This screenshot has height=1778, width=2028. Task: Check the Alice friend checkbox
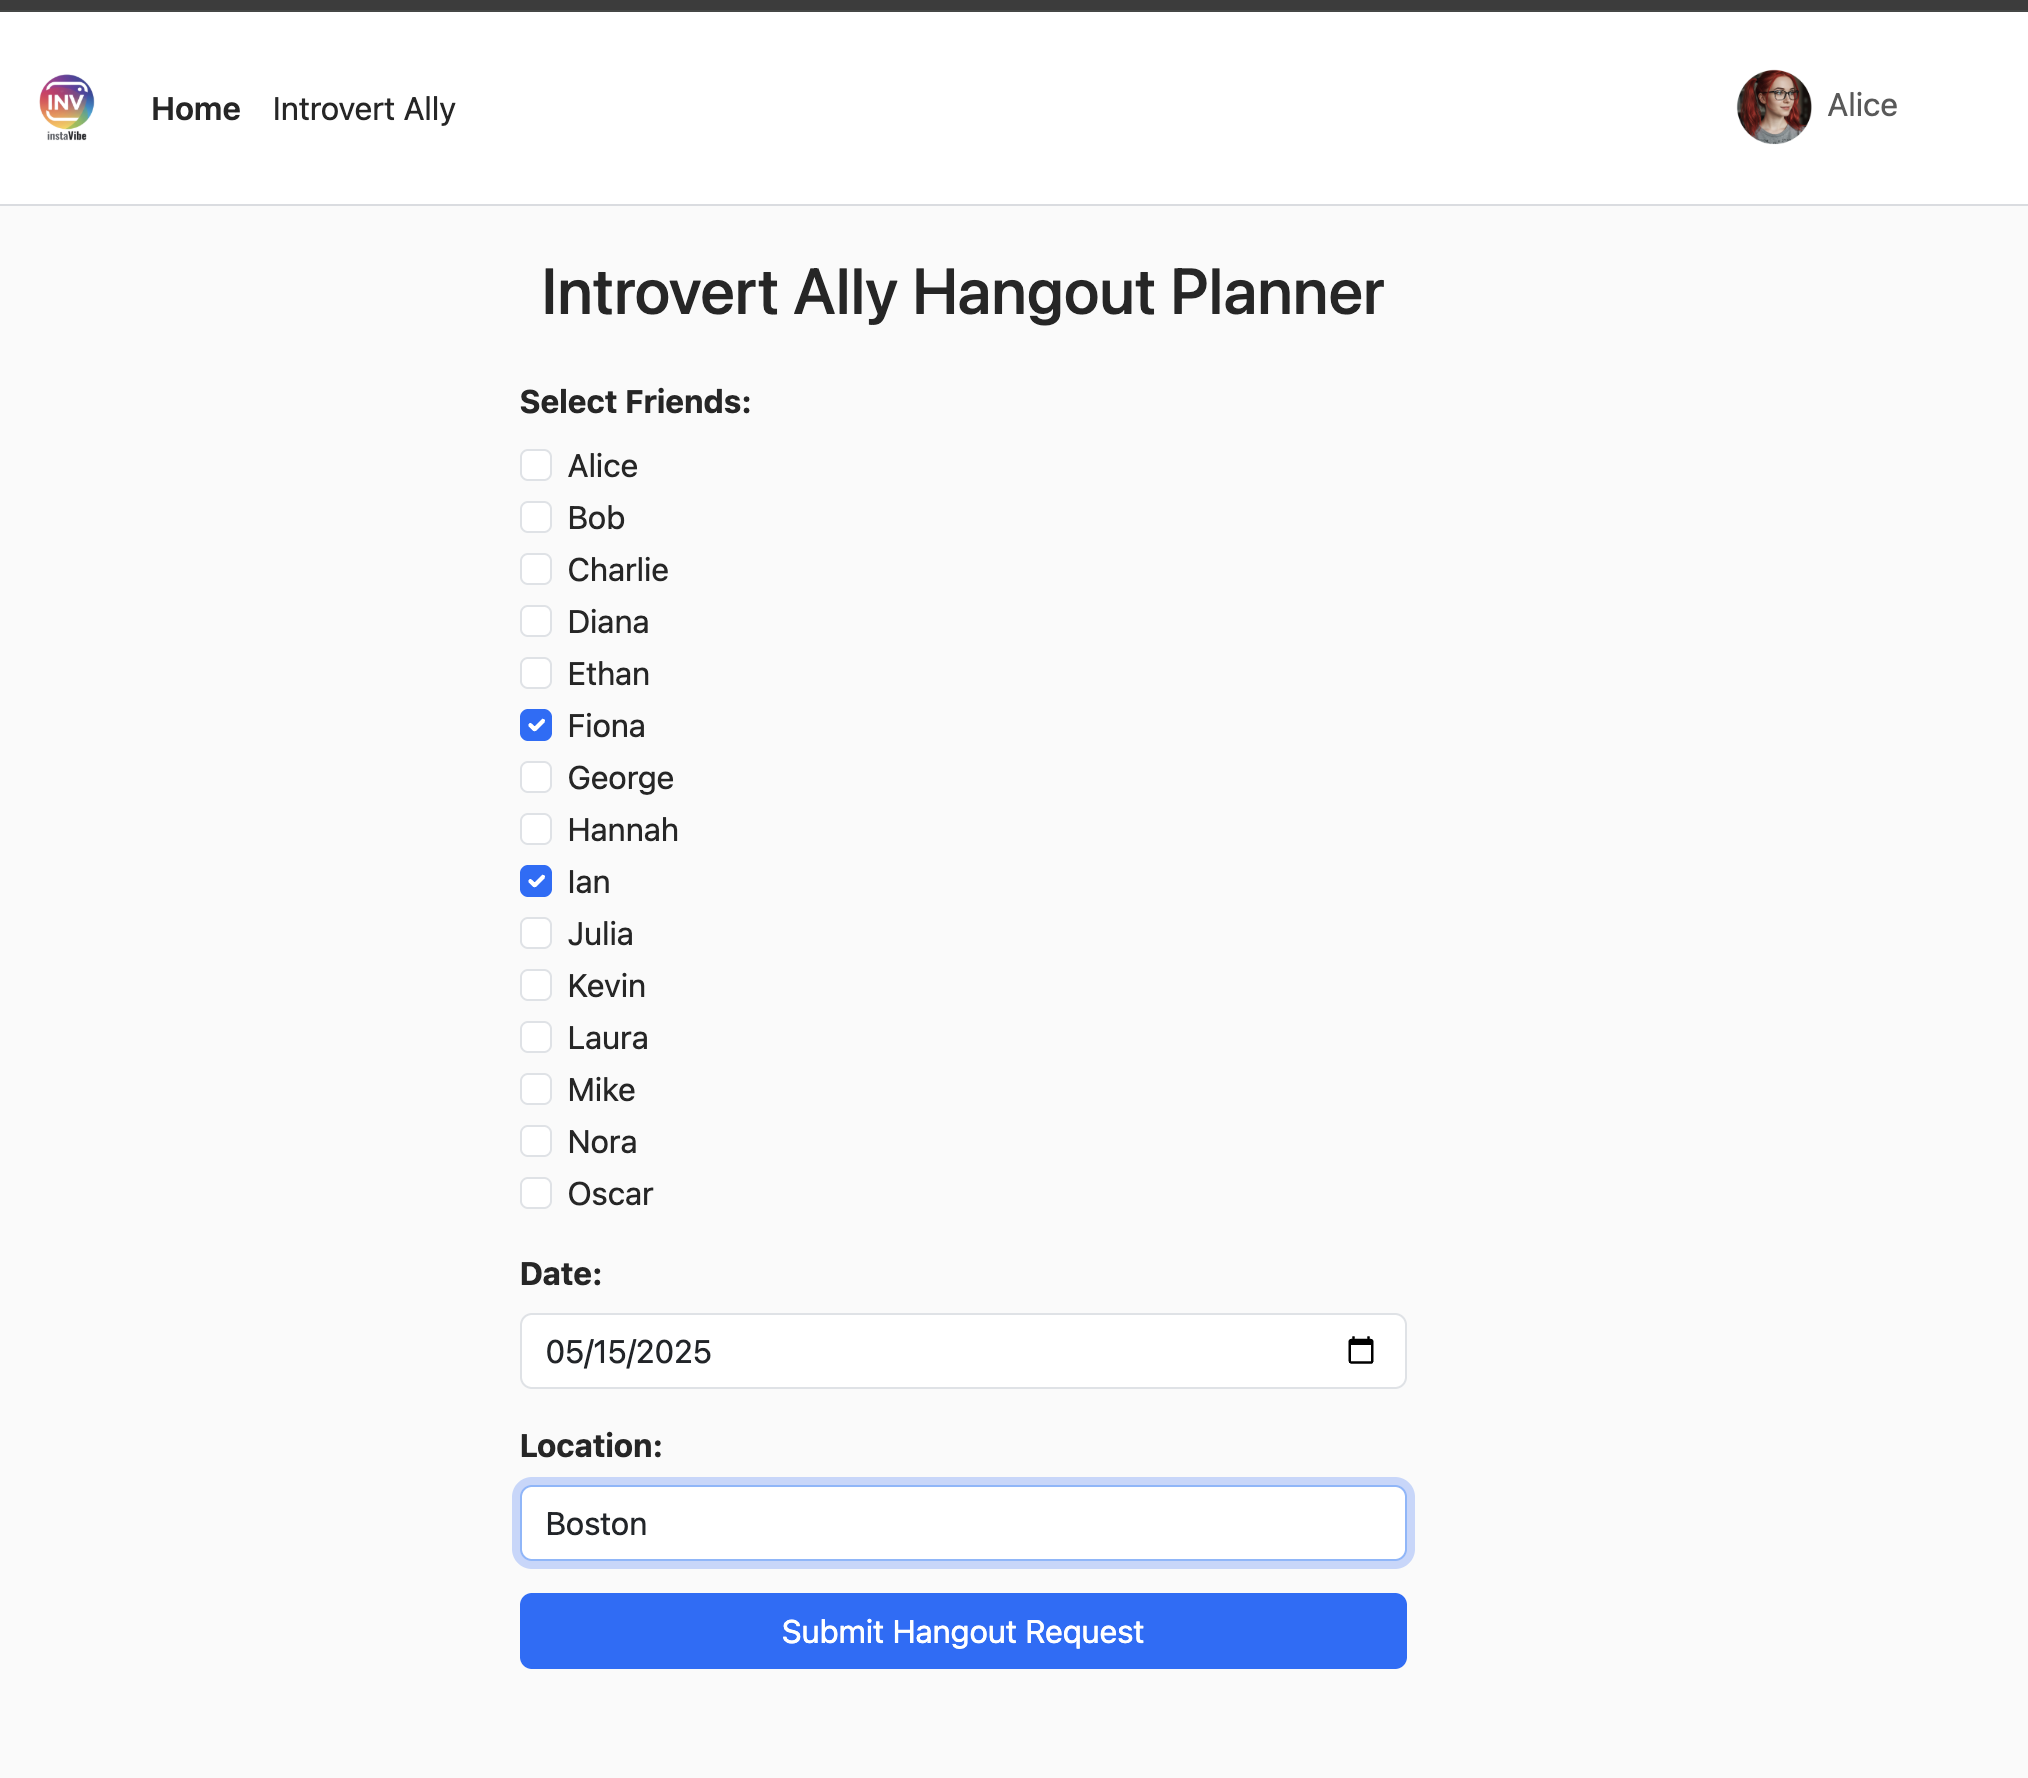[x=536, y=465]
